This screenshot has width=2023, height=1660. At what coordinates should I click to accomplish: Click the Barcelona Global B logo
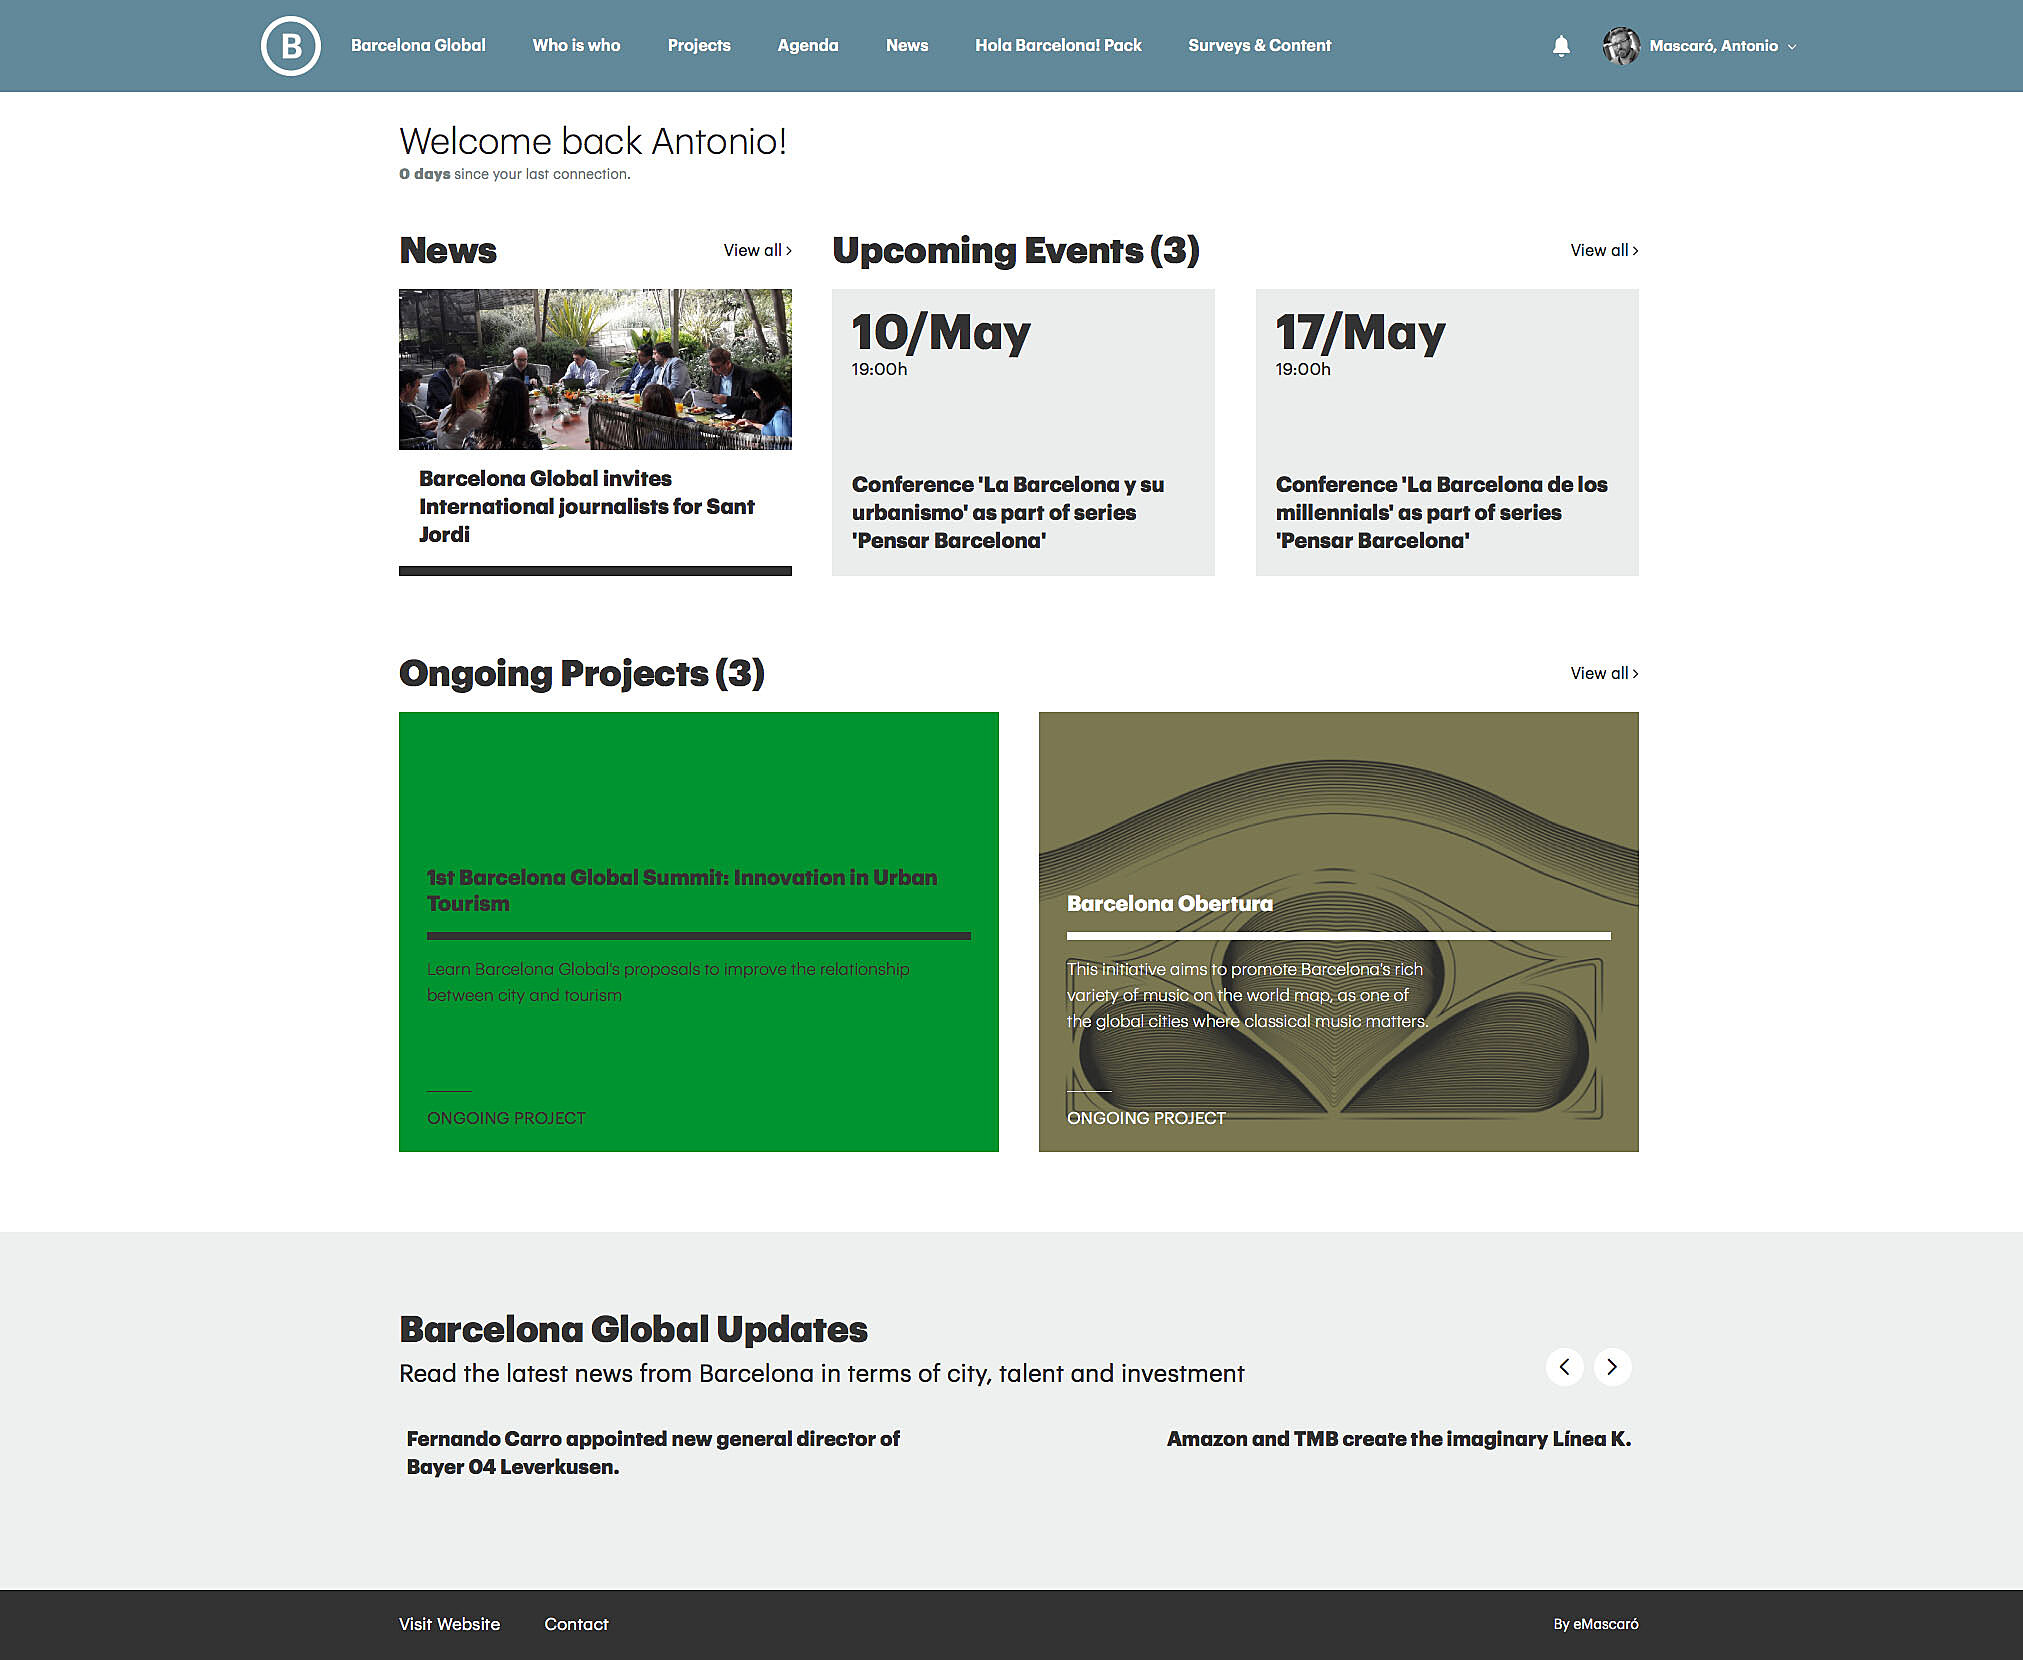click(290, 46)
